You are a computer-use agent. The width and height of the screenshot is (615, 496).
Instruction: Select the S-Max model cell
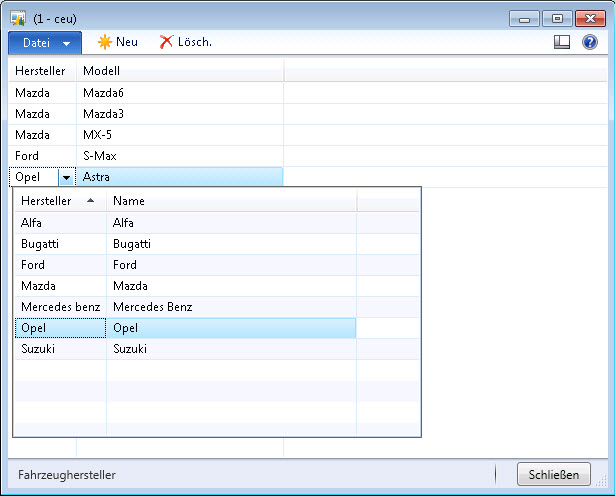tap(180, 156)
